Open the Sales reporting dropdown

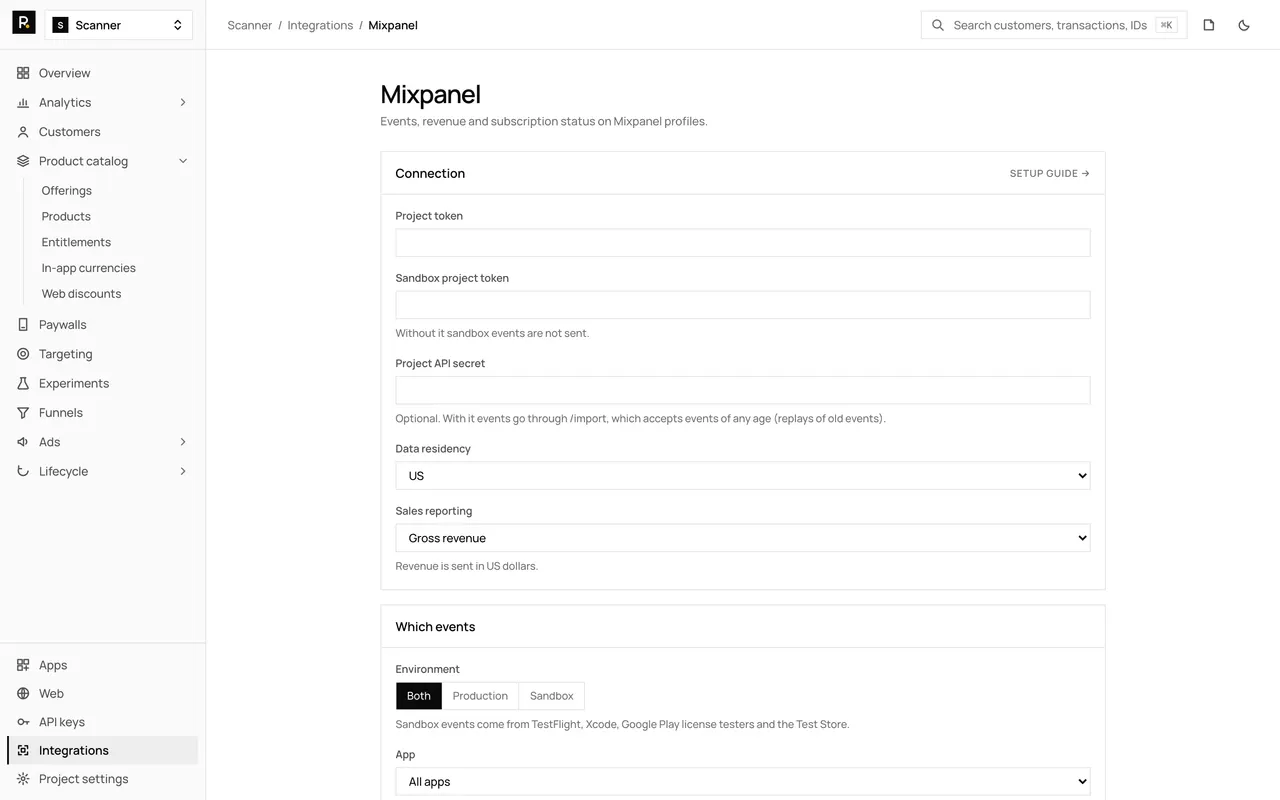tap(743, 538)
